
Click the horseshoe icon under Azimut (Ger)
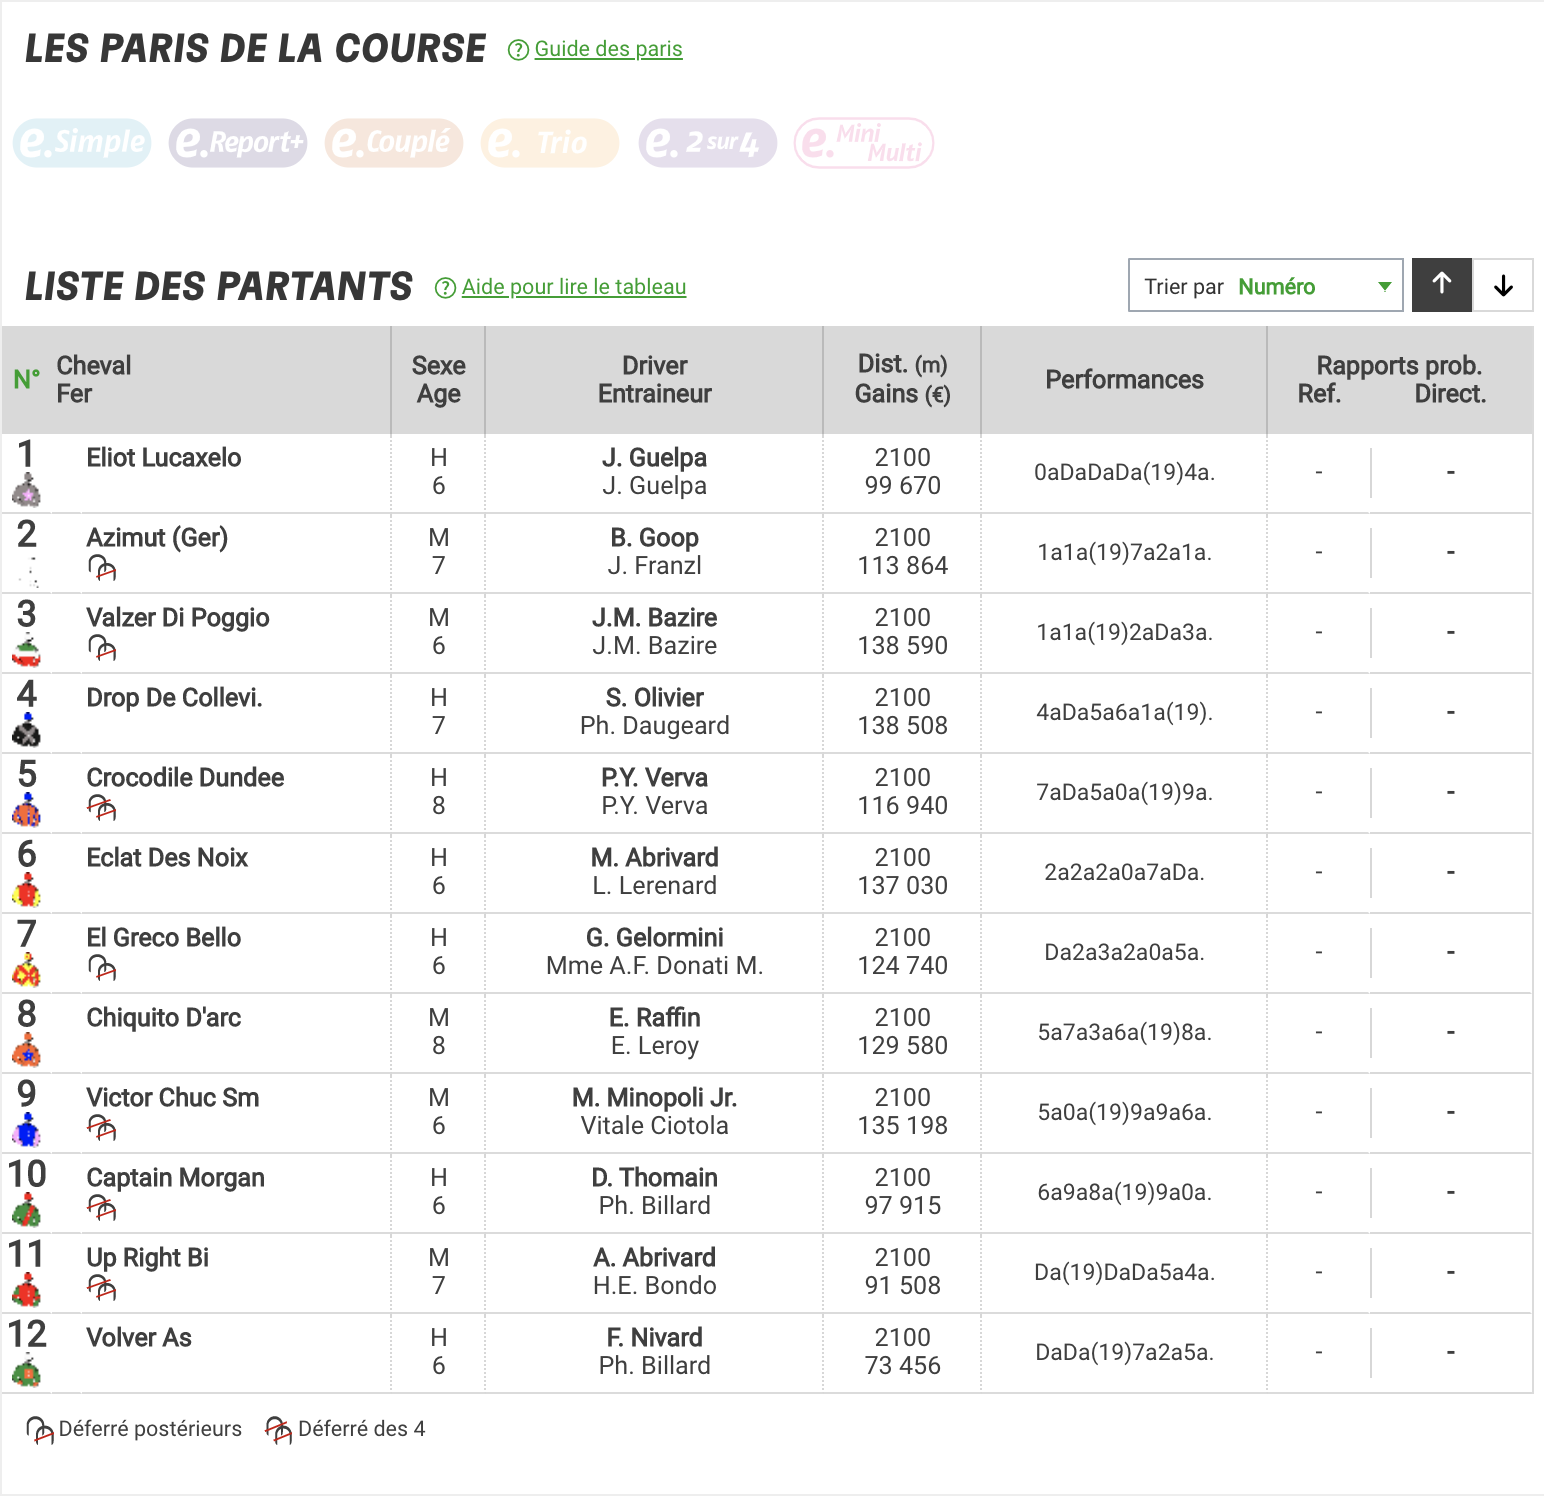pyautogui.click(x=102, y=569)
